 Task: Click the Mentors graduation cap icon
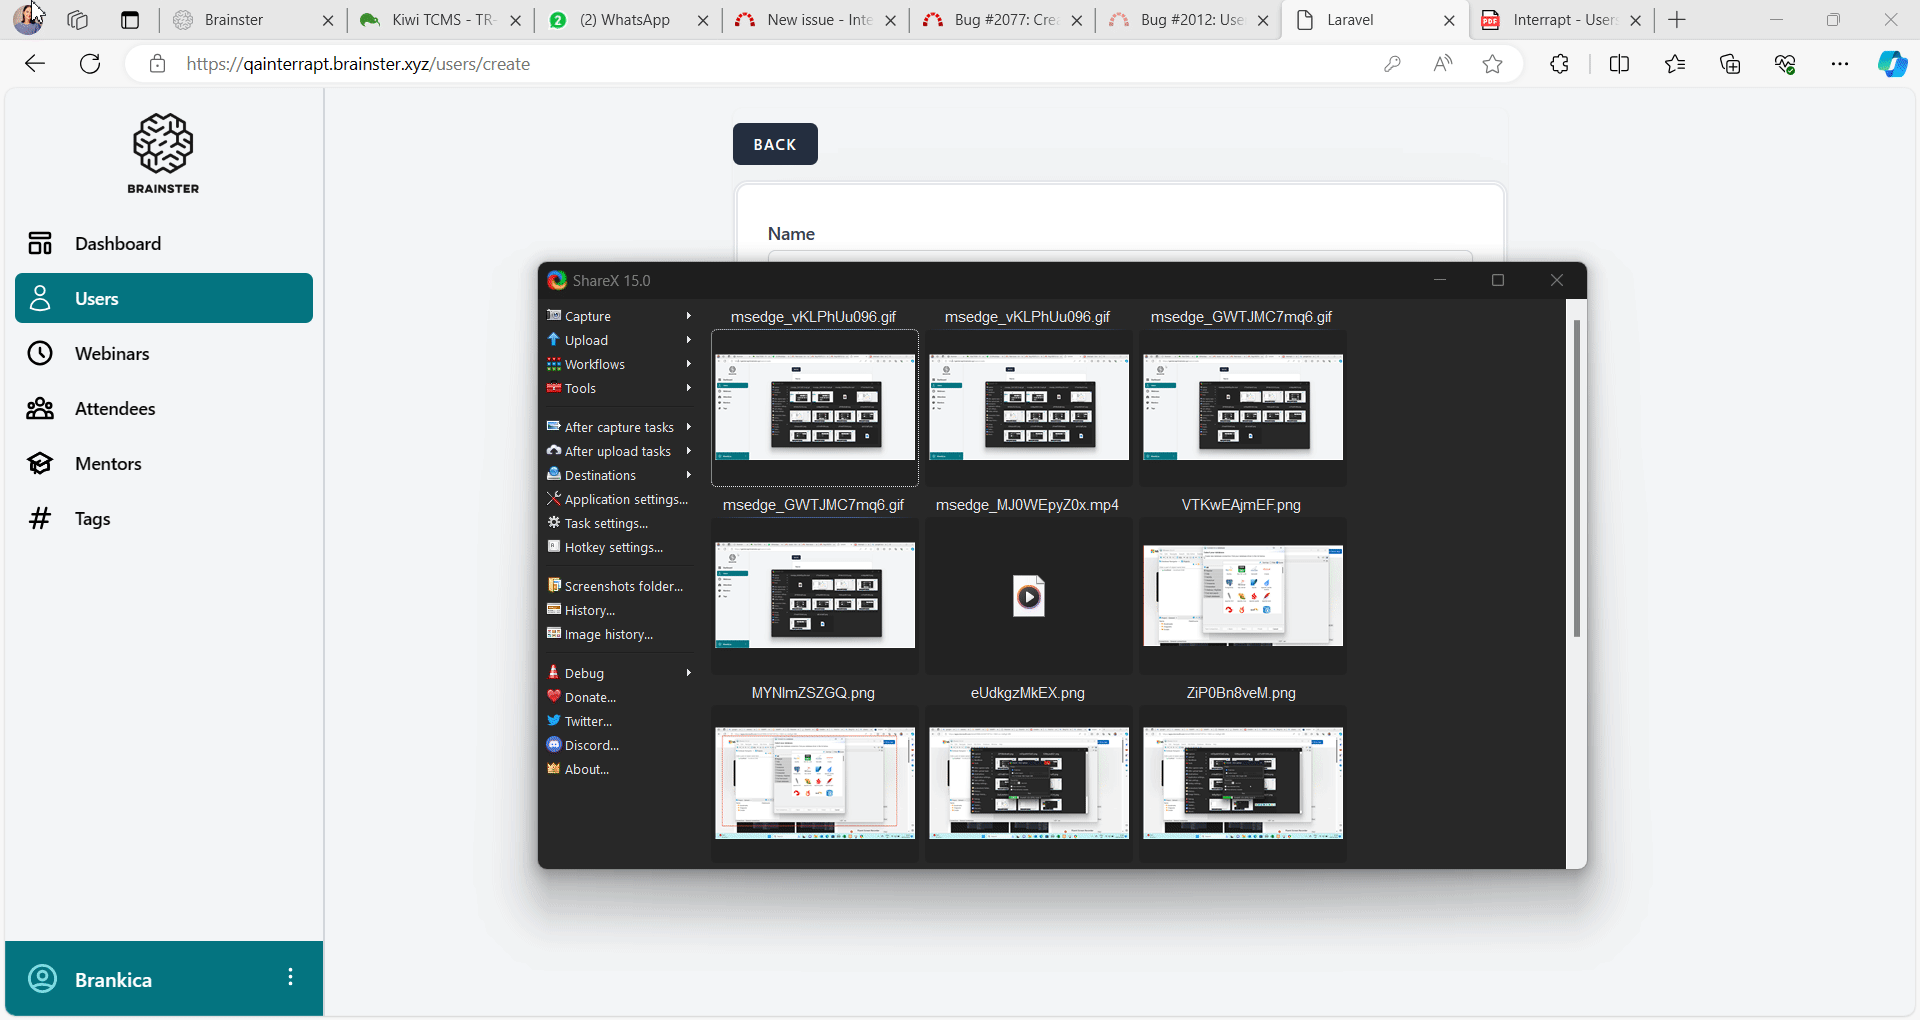[40, 463]
